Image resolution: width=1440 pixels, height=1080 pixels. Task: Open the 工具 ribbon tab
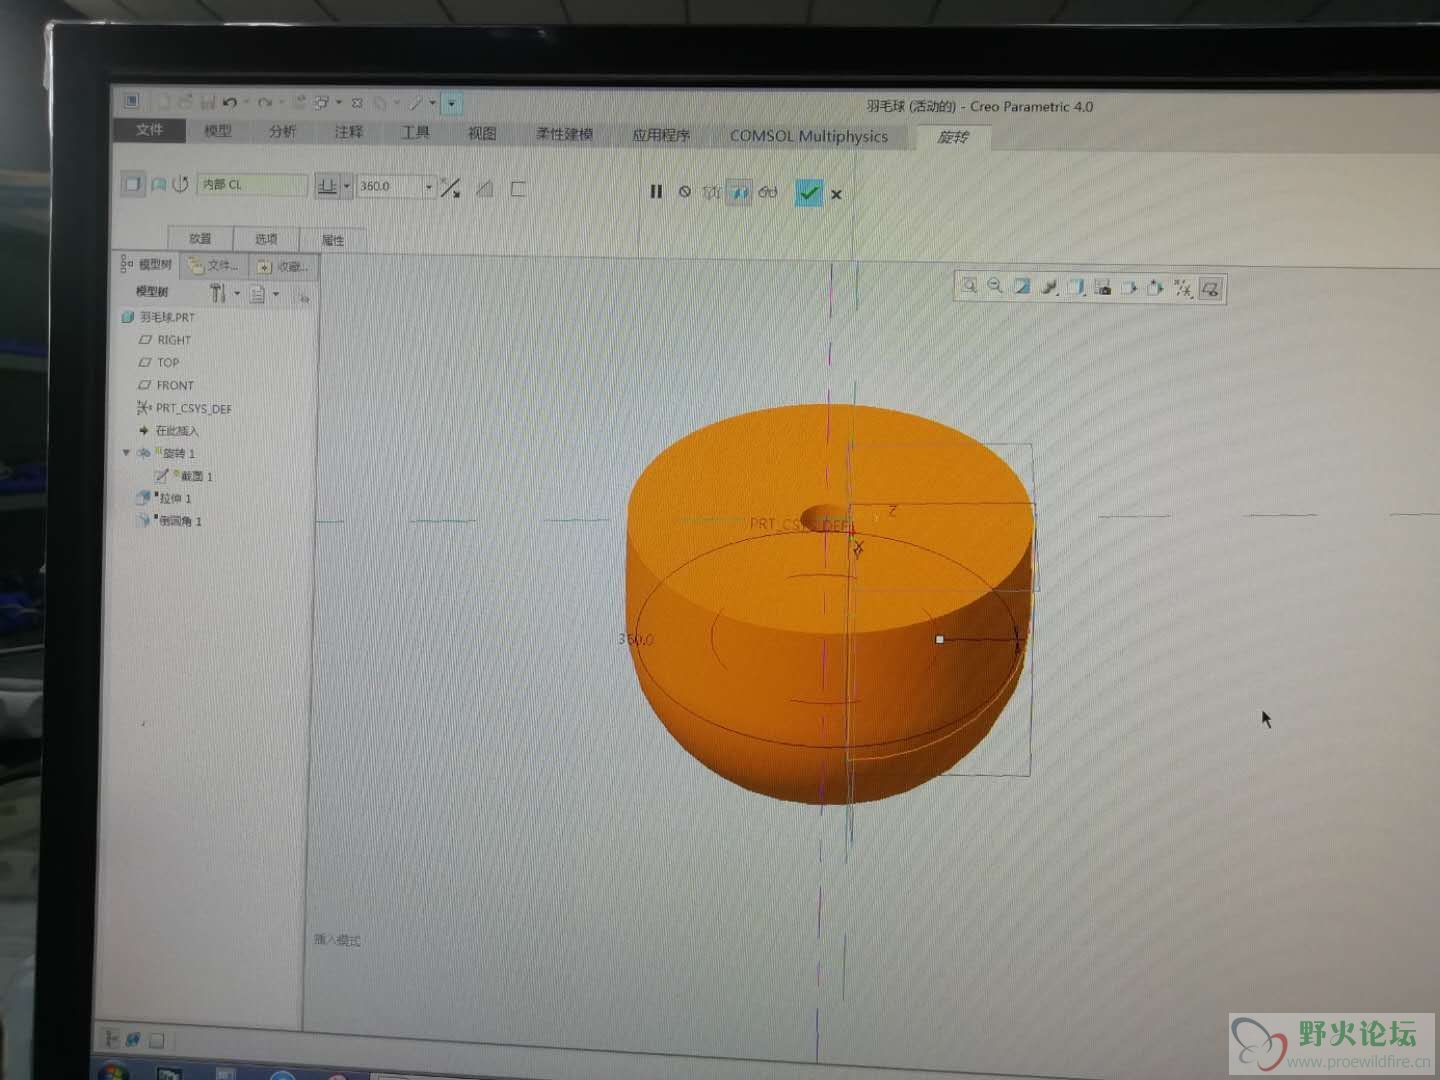[415, 132]
